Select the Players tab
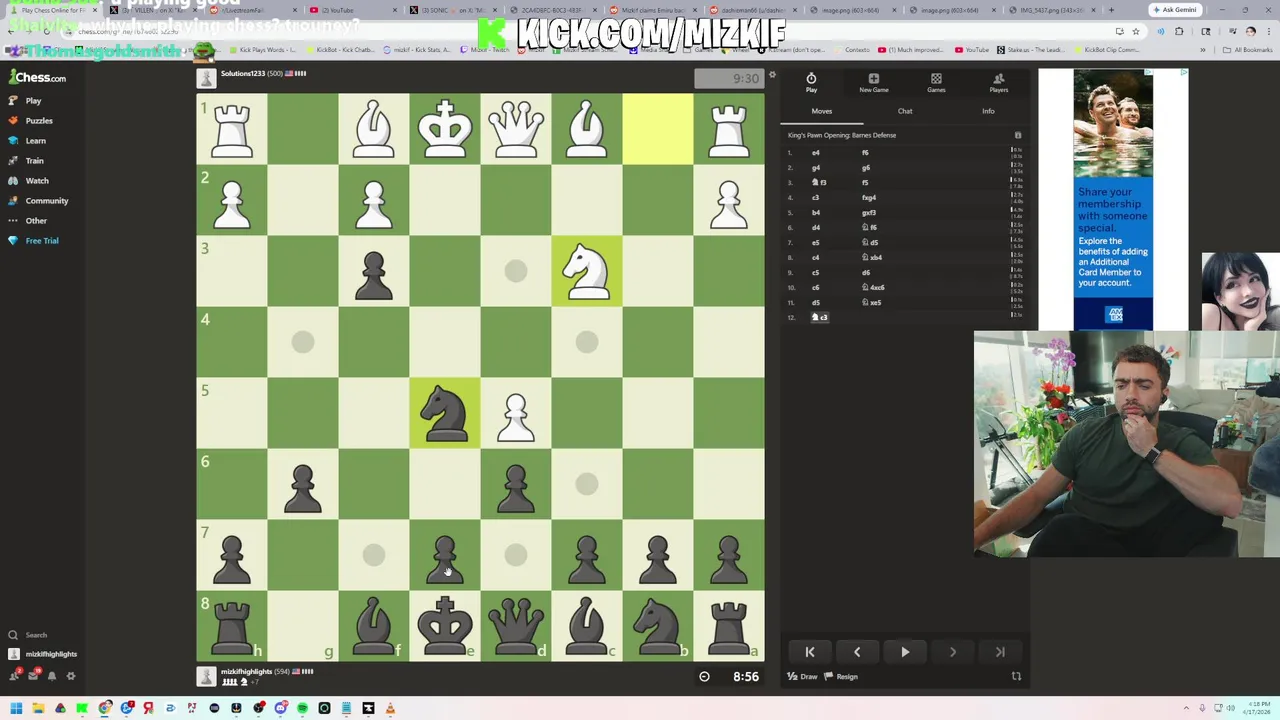 coord(998,83)
